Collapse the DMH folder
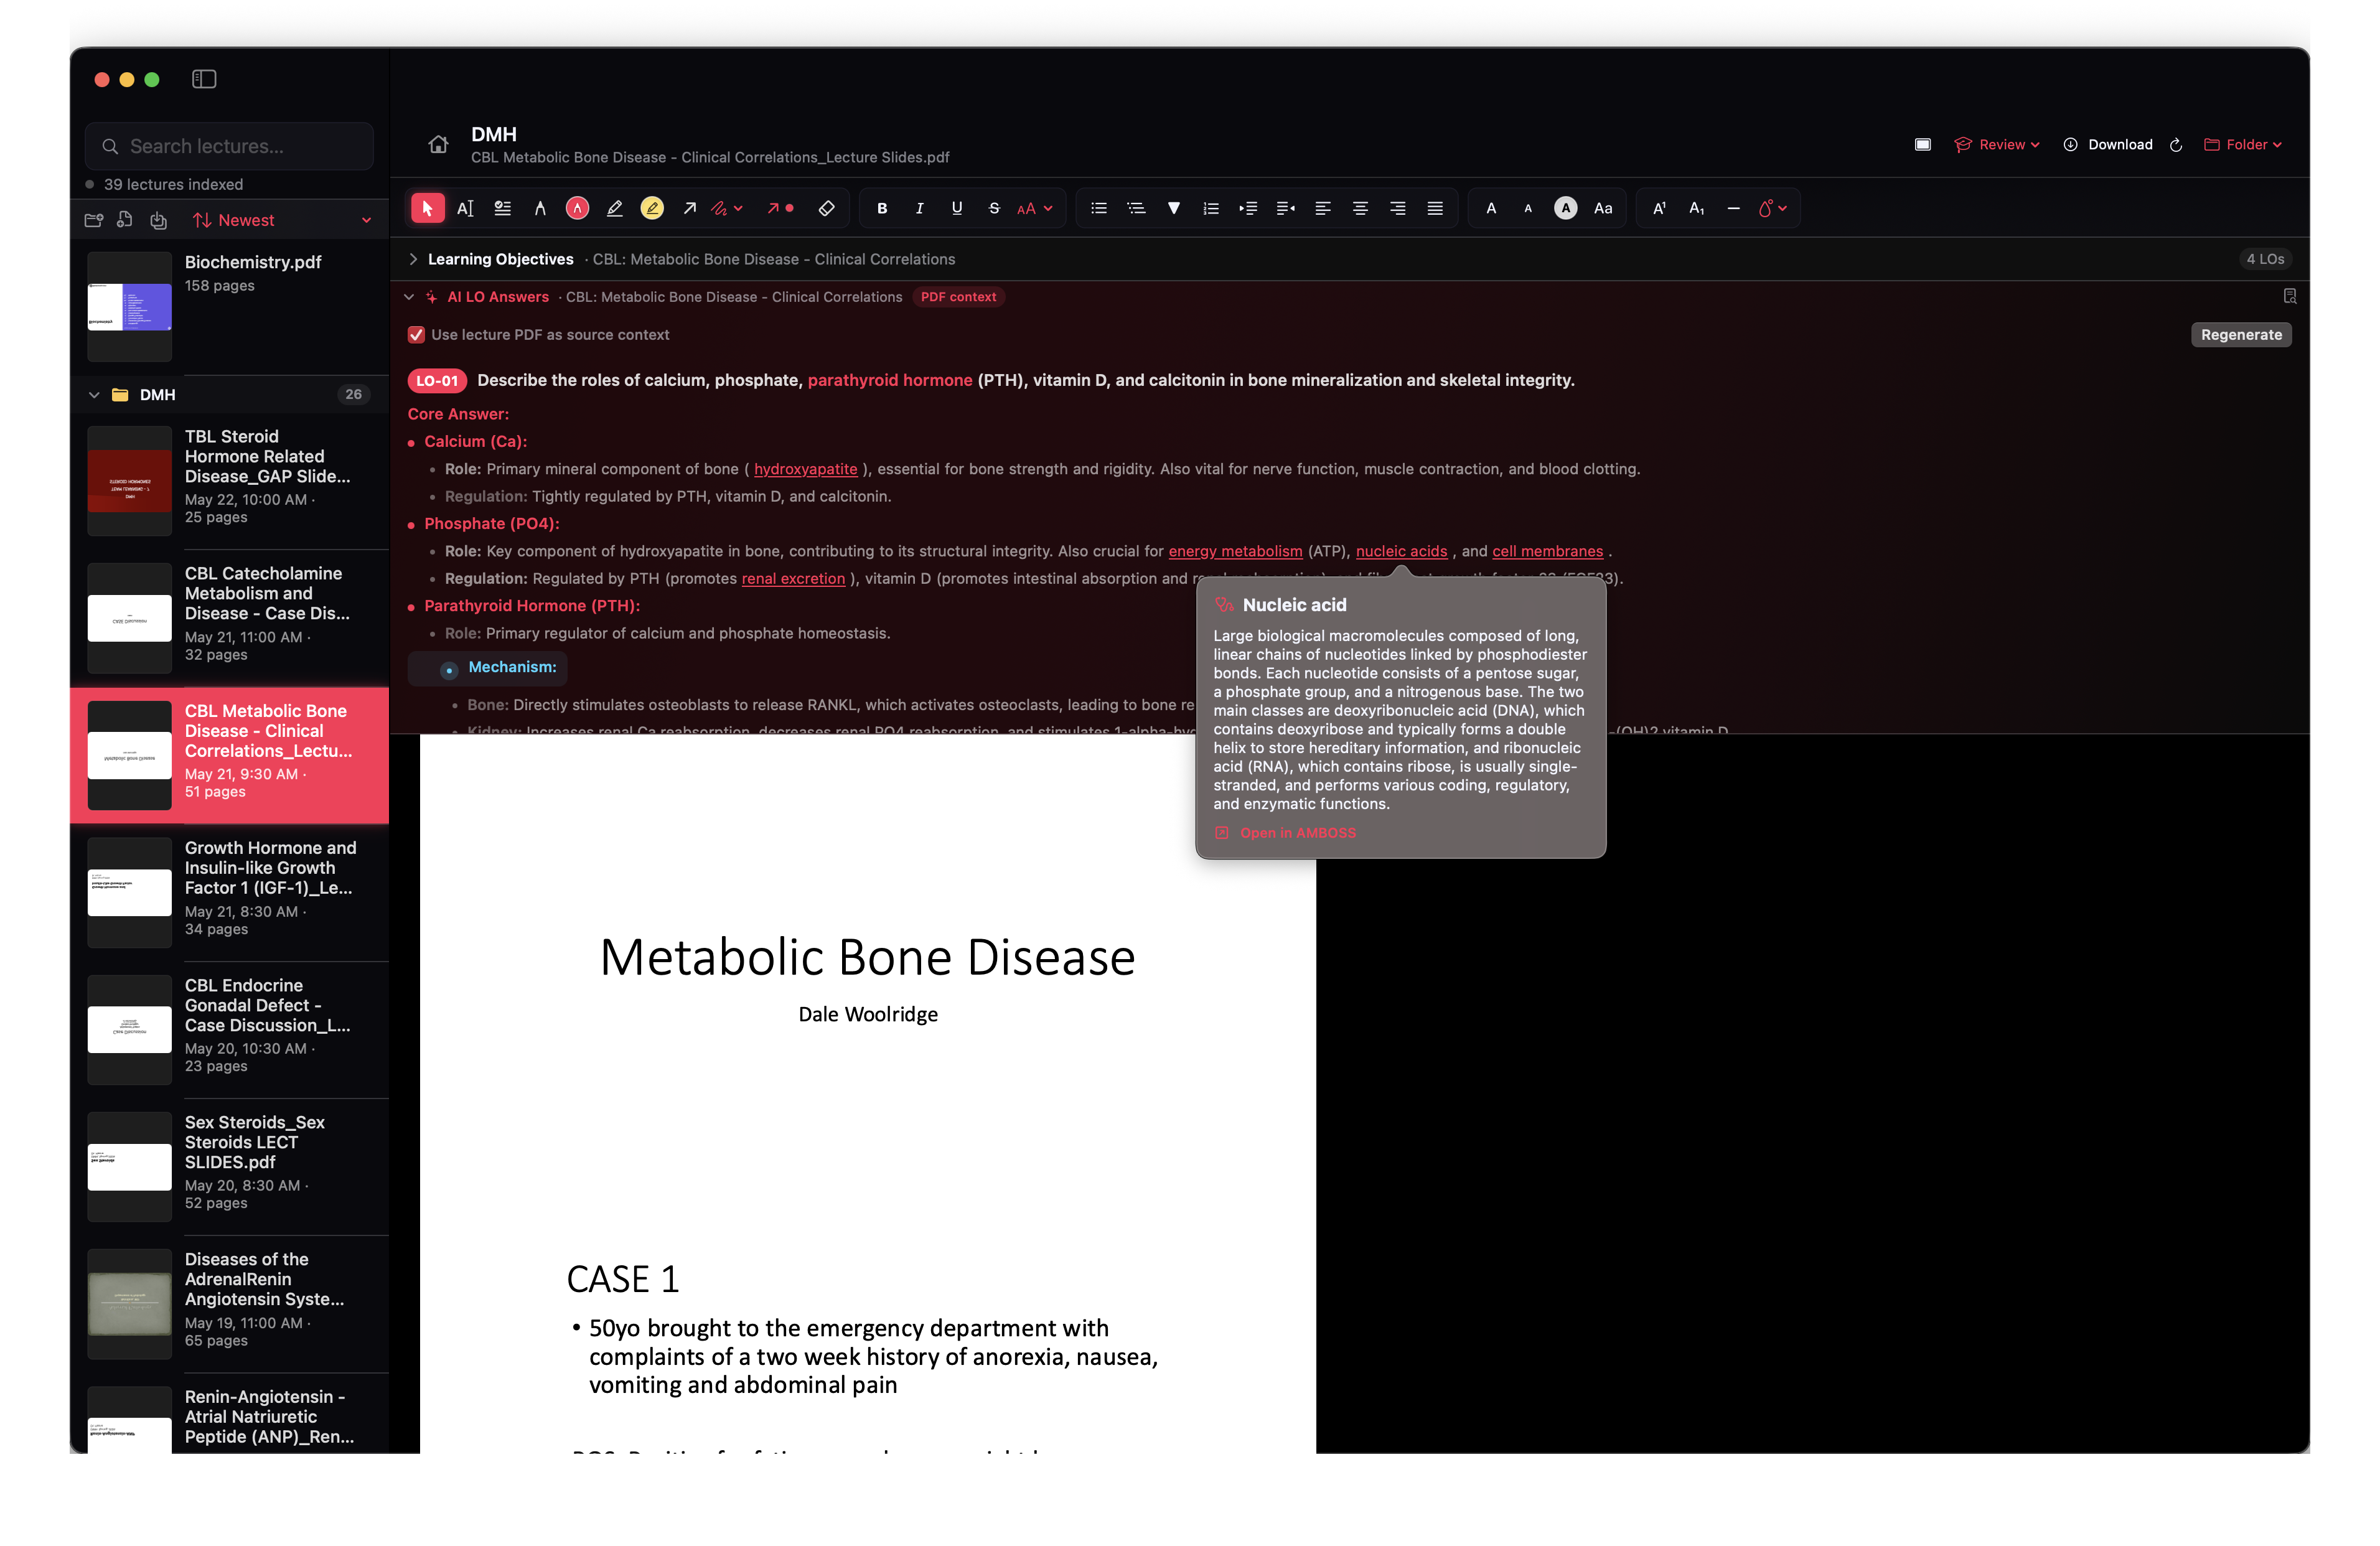The image size is (2380, 1546). [x=94, y=395]
